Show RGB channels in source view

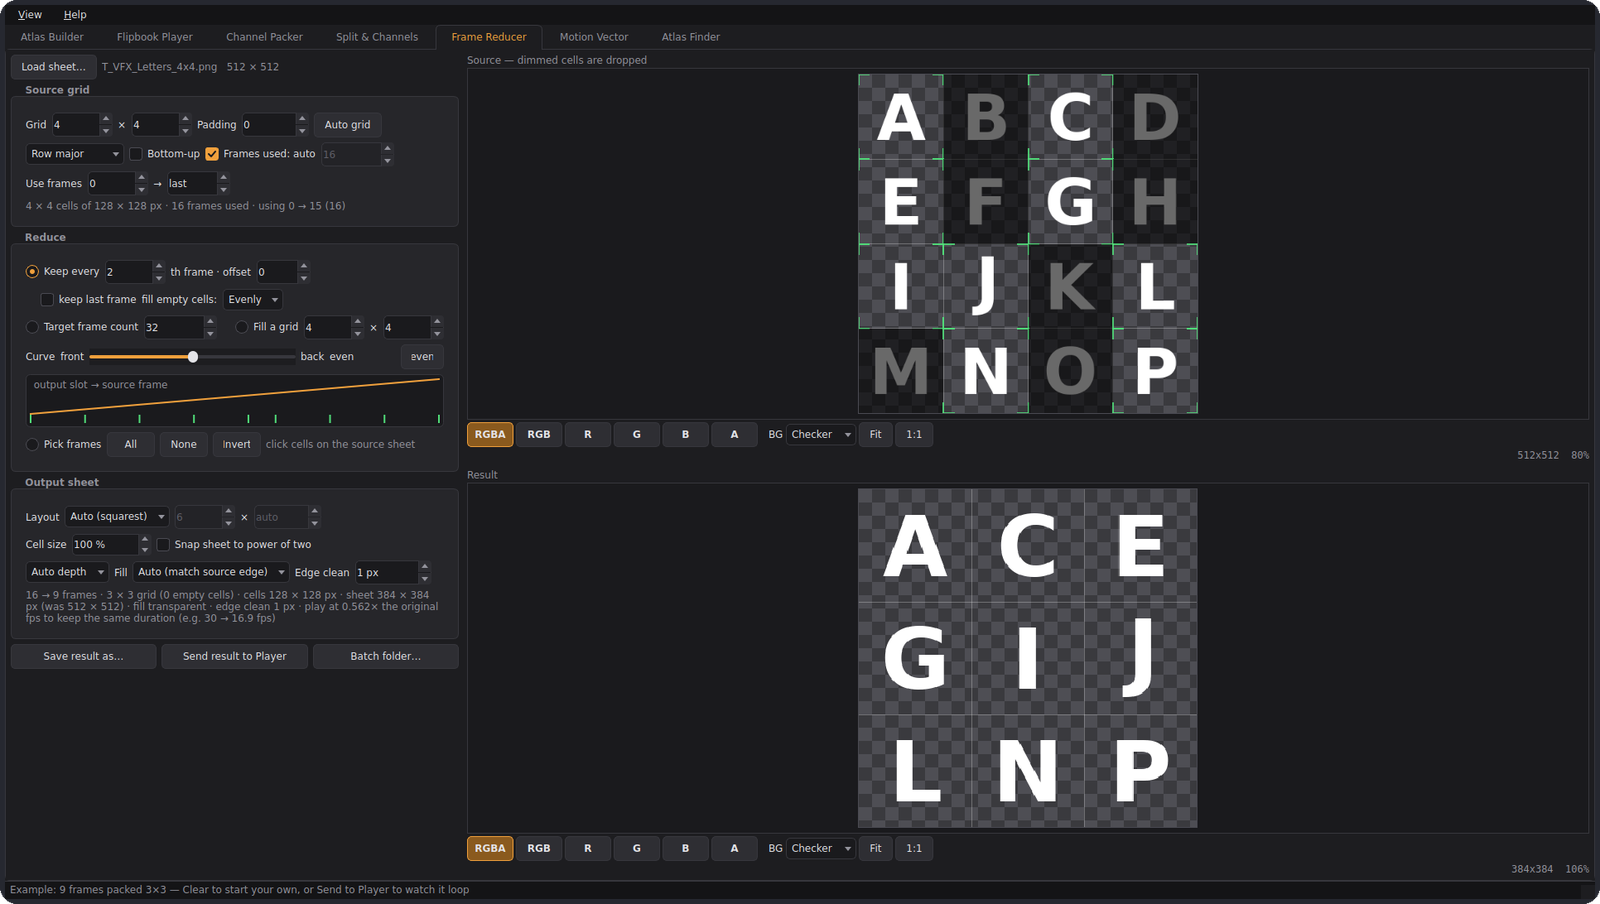tap(539, 435)
